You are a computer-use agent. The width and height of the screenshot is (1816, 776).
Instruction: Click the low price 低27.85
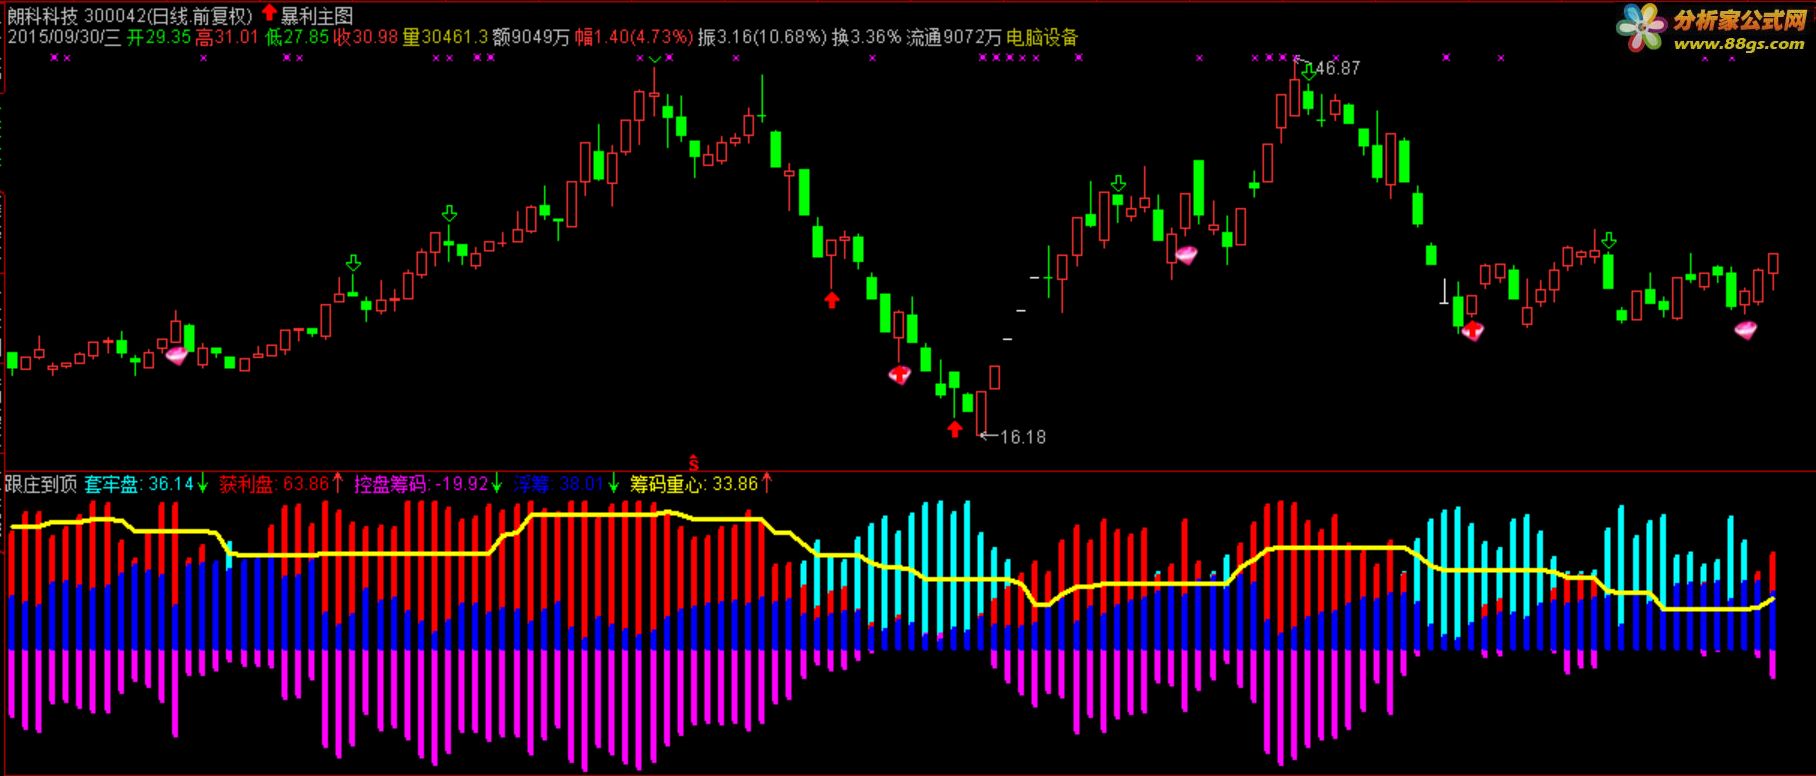pos(296,38)
